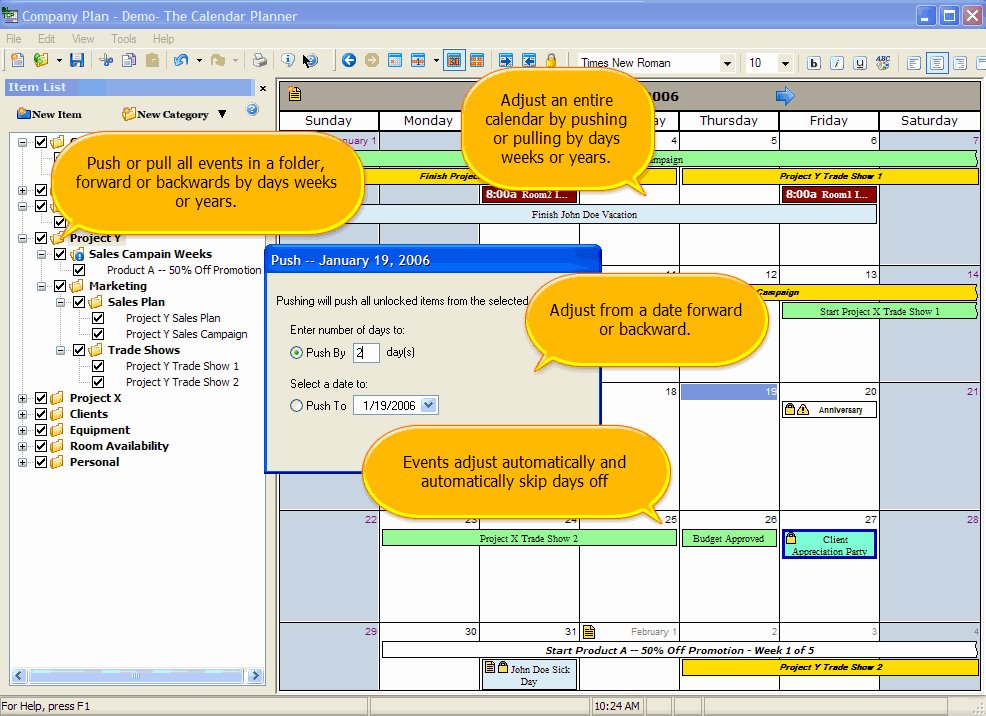Open the Edit menu
The height and width of the screenshot is (716, 986).
pyautogui.click(x=47, y=39)
